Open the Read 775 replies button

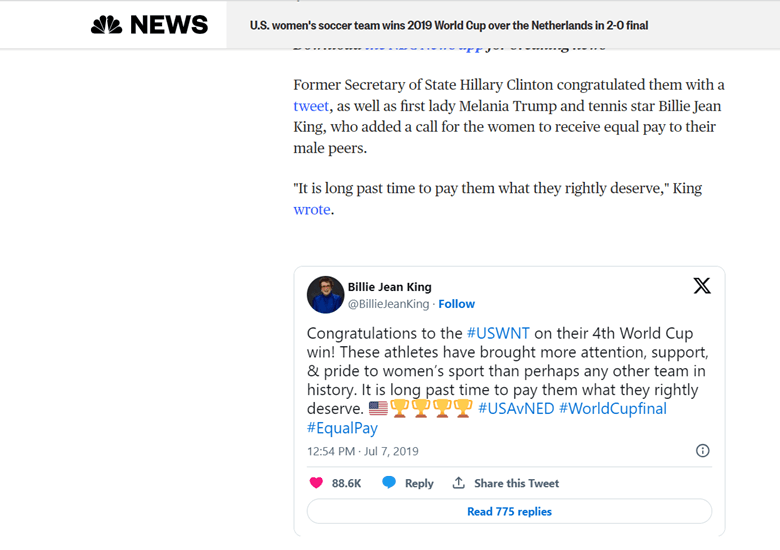pyautogui.click(x=509, y=512)
